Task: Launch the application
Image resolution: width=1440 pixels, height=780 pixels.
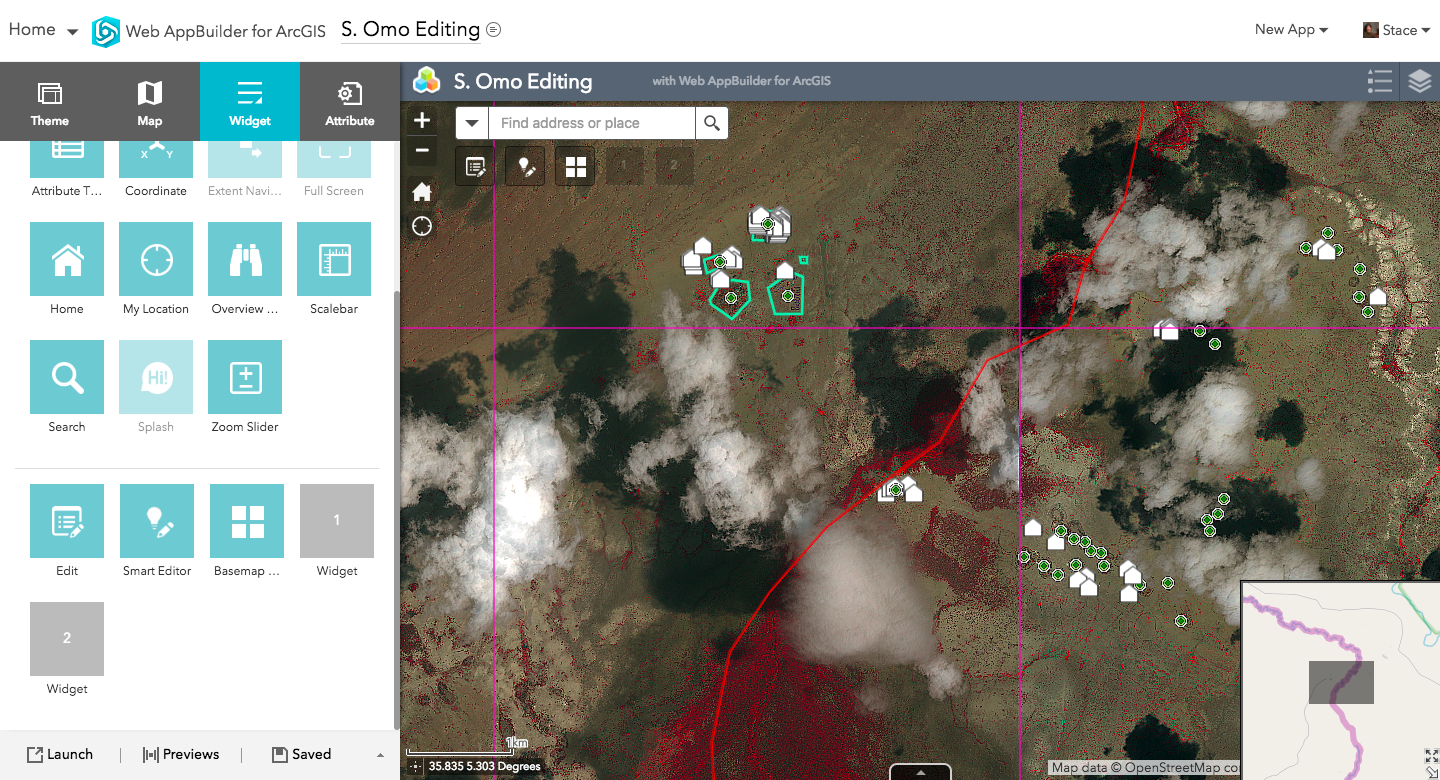Action: pos(60,755)
